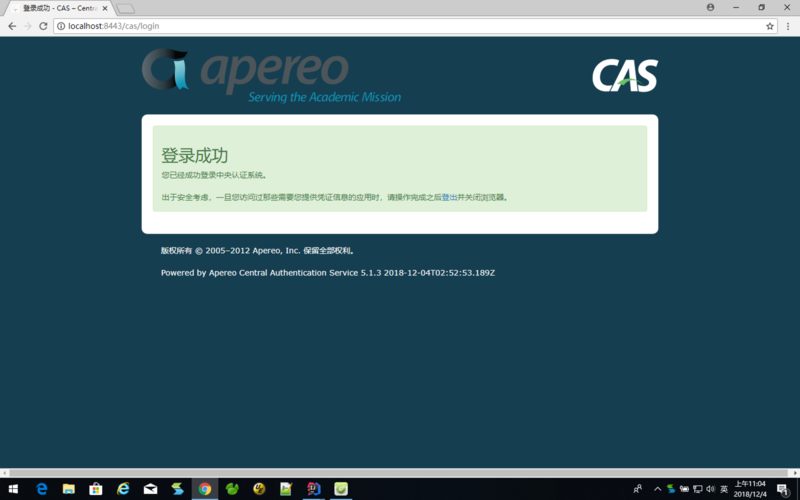Open the clock showing 上午11:04

click(x=750, y=489)
